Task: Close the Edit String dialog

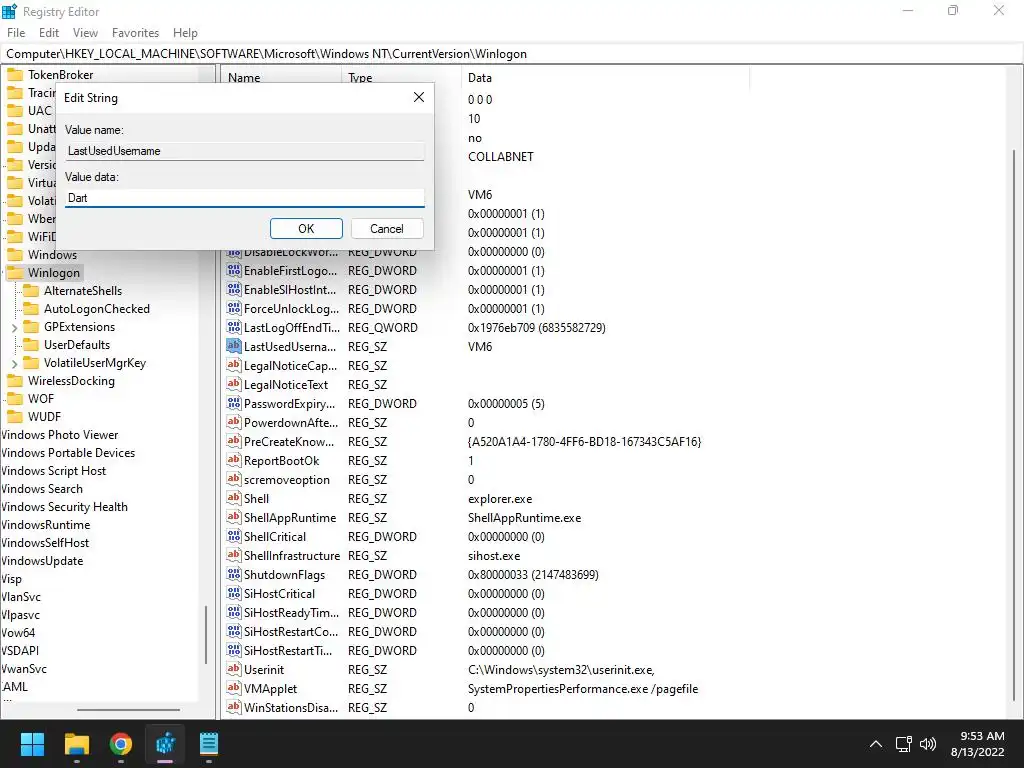Action: 419,97
